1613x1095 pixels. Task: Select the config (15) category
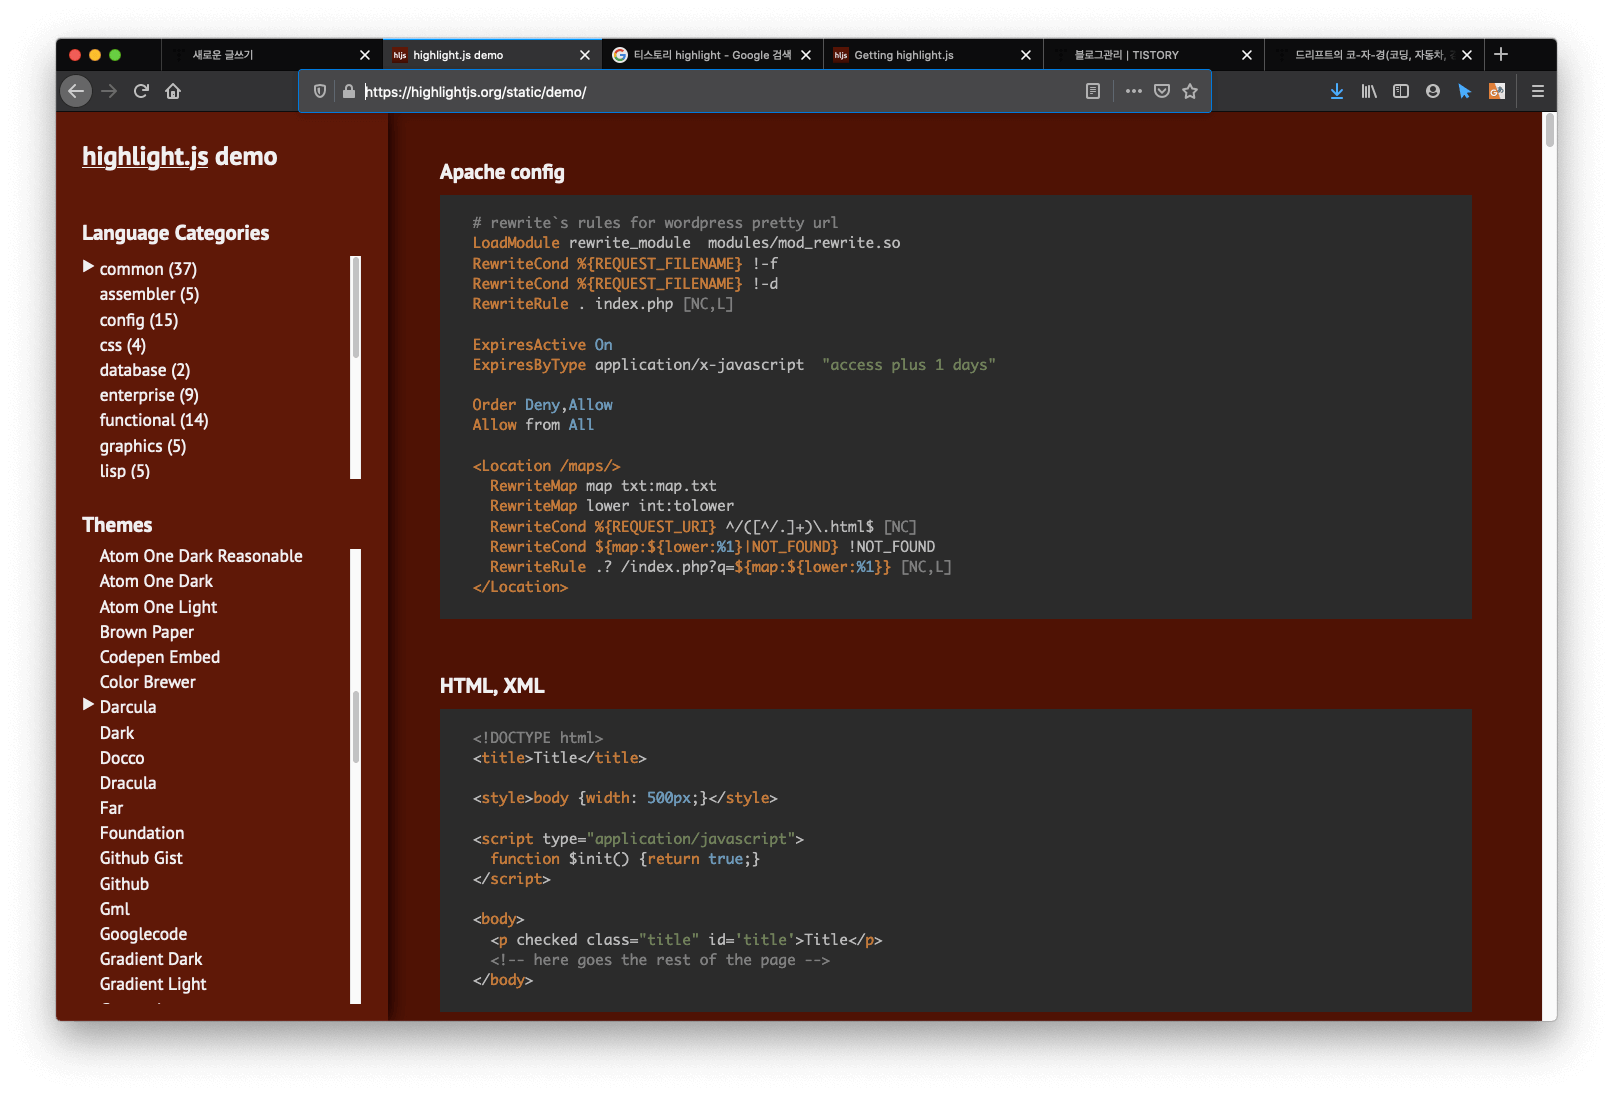(x=139, y=320)
